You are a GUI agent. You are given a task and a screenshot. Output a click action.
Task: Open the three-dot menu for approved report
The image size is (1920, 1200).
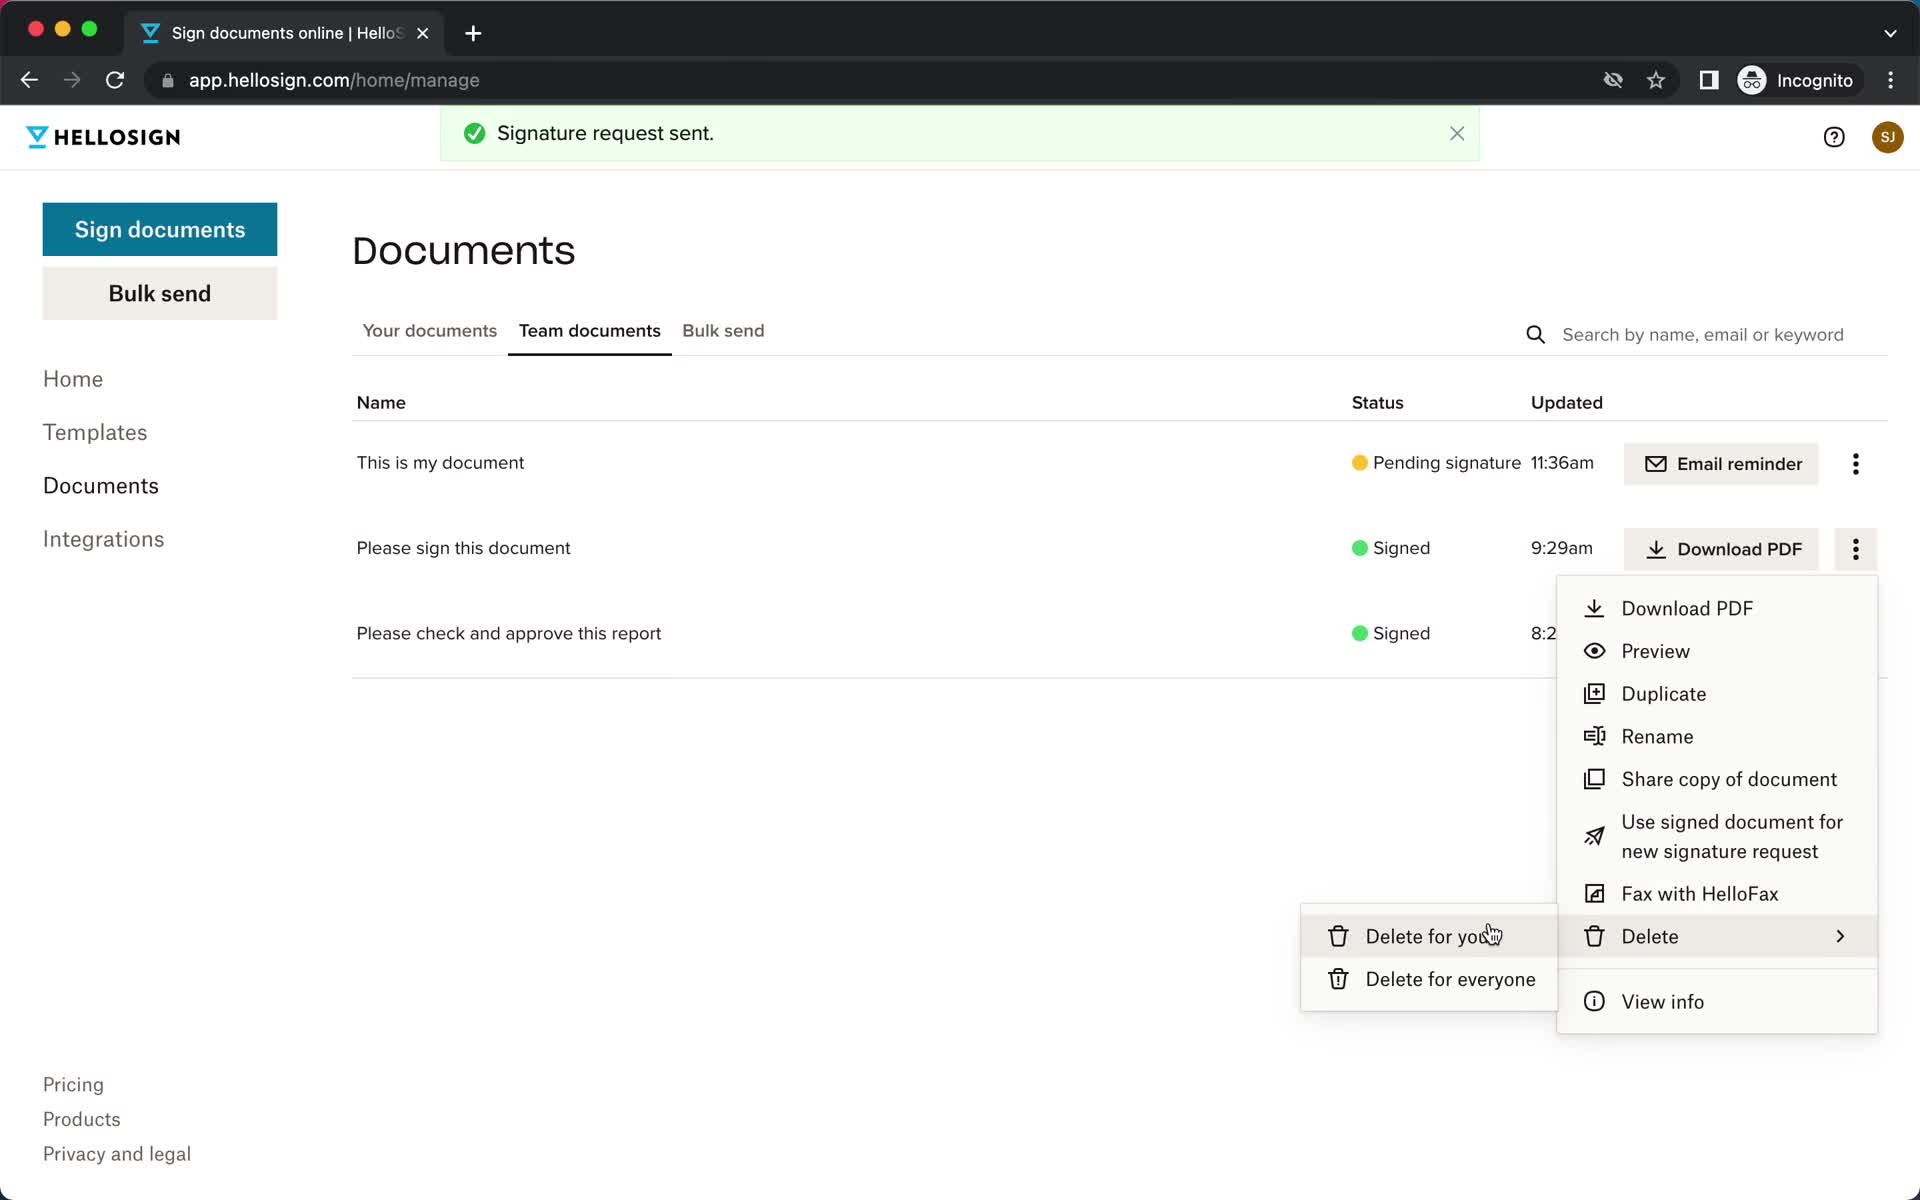[1855, 633]
